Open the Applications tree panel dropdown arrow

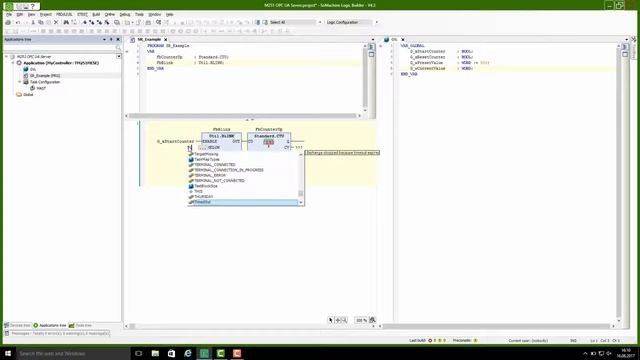(x=104, y=40)
